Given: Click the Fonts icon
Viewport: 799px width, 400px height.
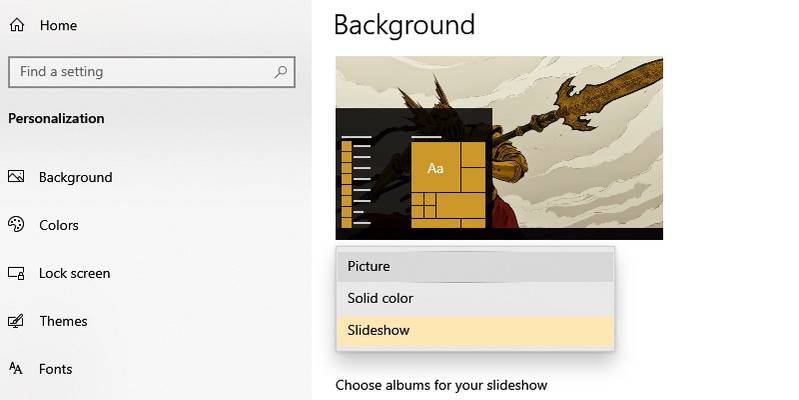Looking at the screenshot, I should (x=16, y=368).
